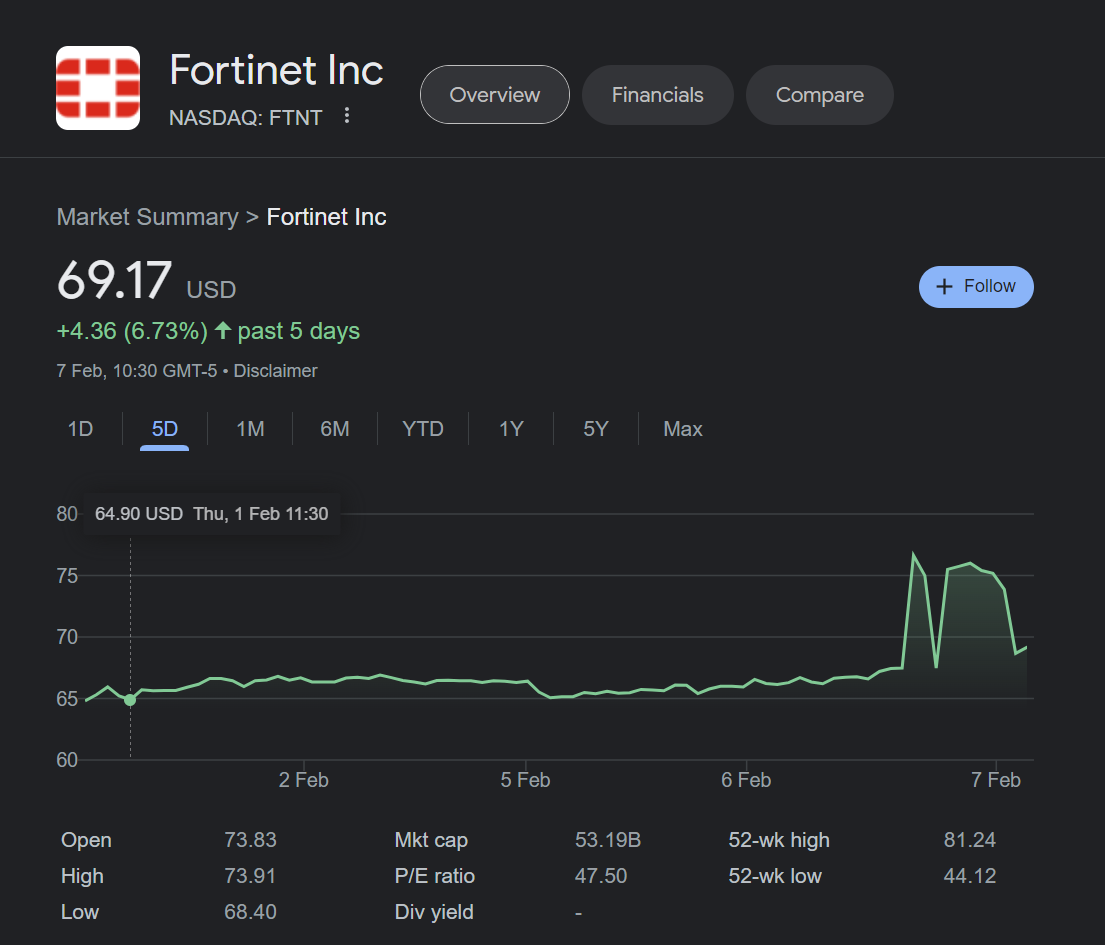
Task: Select the Compare tab
Action: point(819,95)
